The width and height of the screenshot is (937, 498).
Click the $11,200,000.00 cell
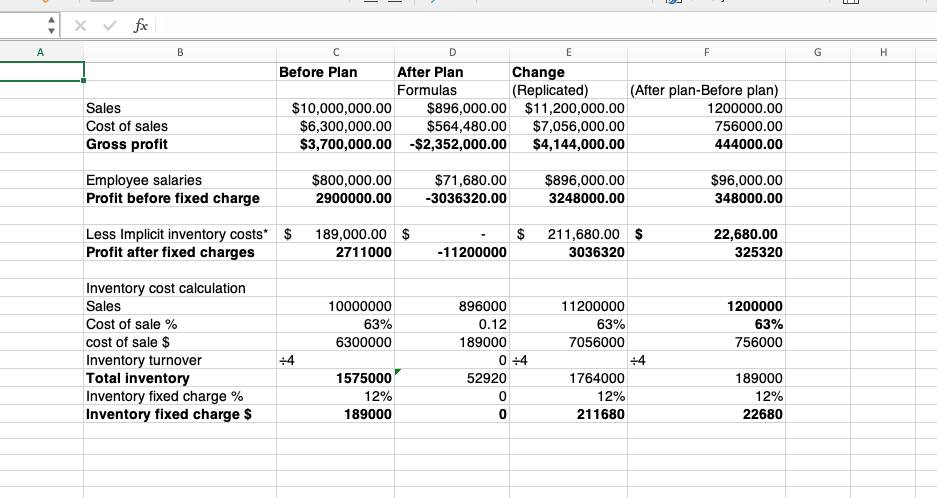click(568, 108)
